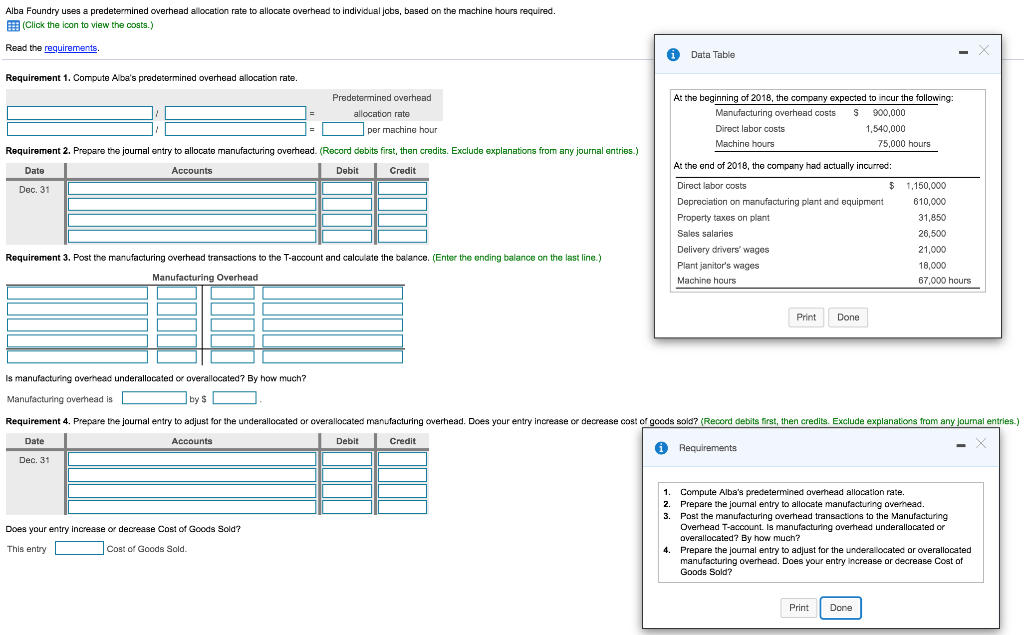
Task: Open the 'This entry' Cost of Goods Sold dropdown
Action: 79,548
